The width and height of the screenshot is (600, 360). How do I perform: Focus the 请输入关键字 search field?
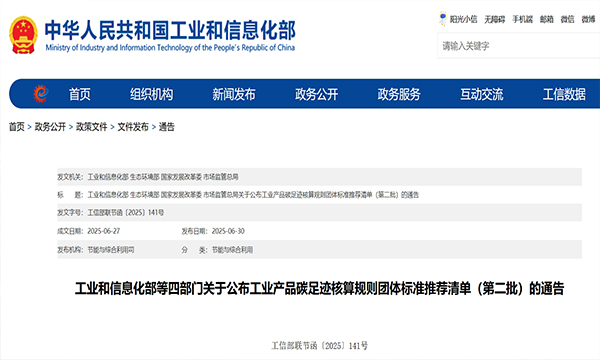tap(518, 46)
